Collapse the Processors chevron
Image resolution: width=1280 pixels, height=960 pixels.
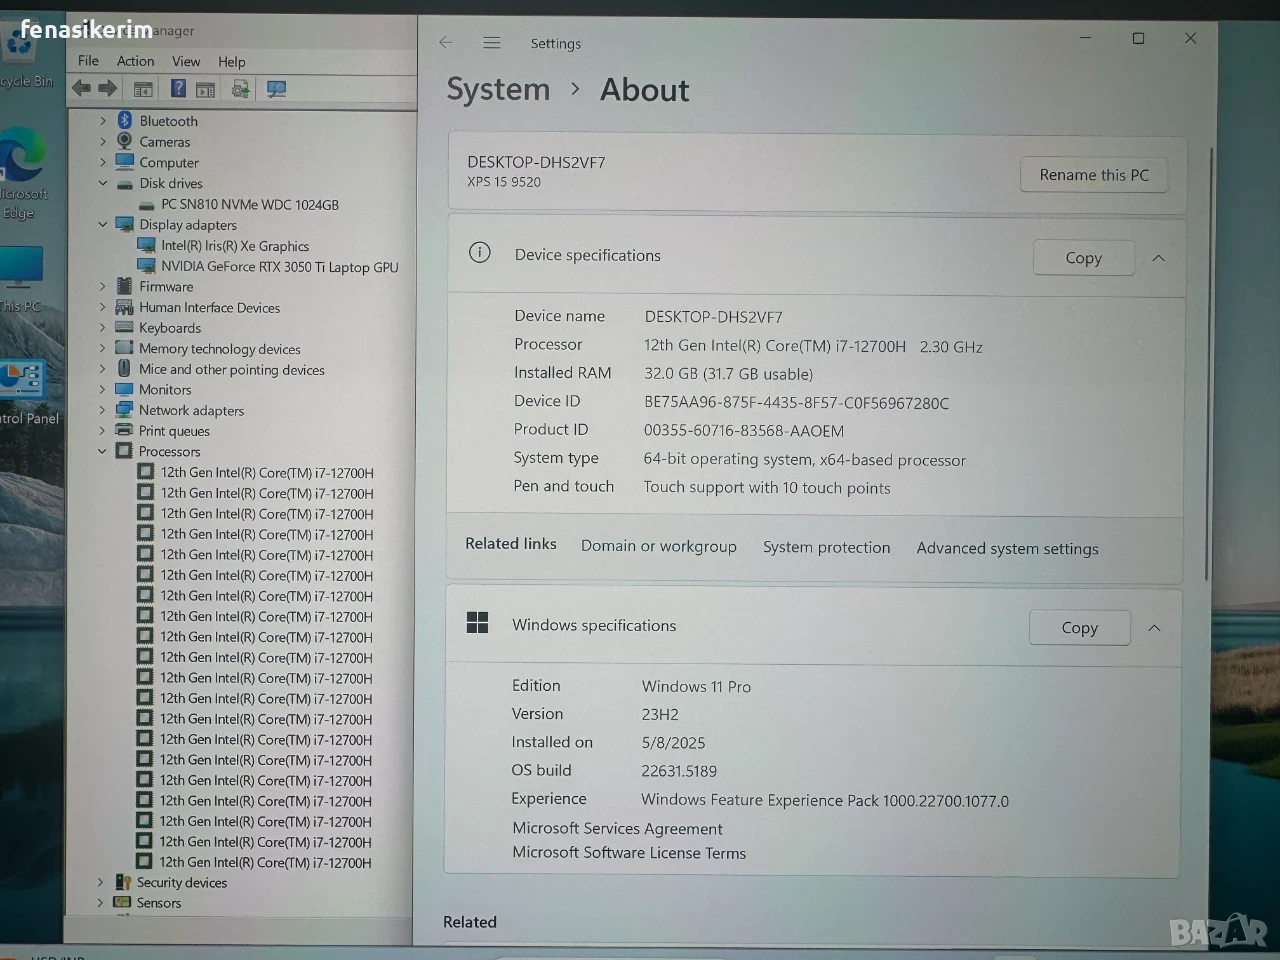102,451
